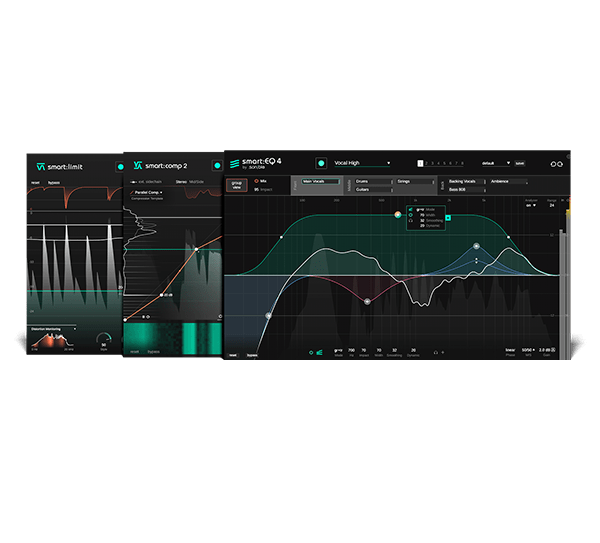
Task: Select the Strings track slot
Action: 416,181
